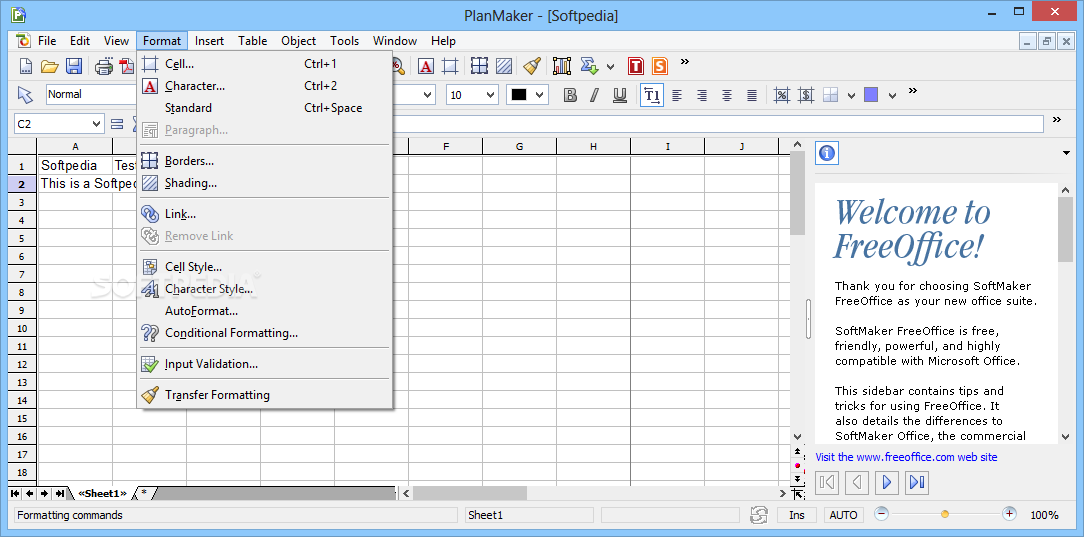The height and width of the screenshot is (537, 1084).
Task: Open a file with the folder icon
Action: point(49,66)
